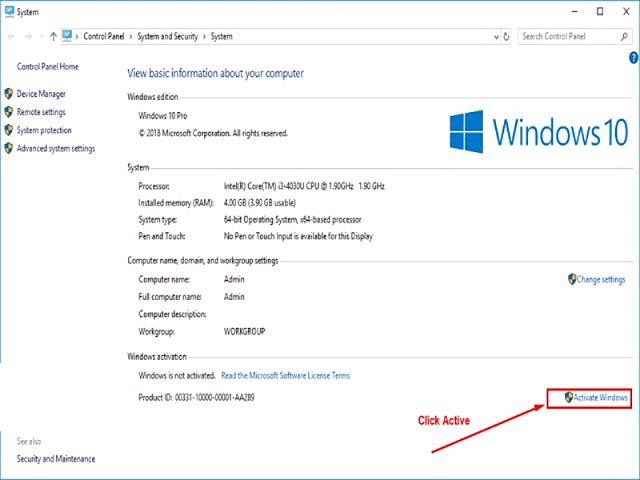Click shield icon next to Activate Windows
640x480 pixels.
coord(569,397)
